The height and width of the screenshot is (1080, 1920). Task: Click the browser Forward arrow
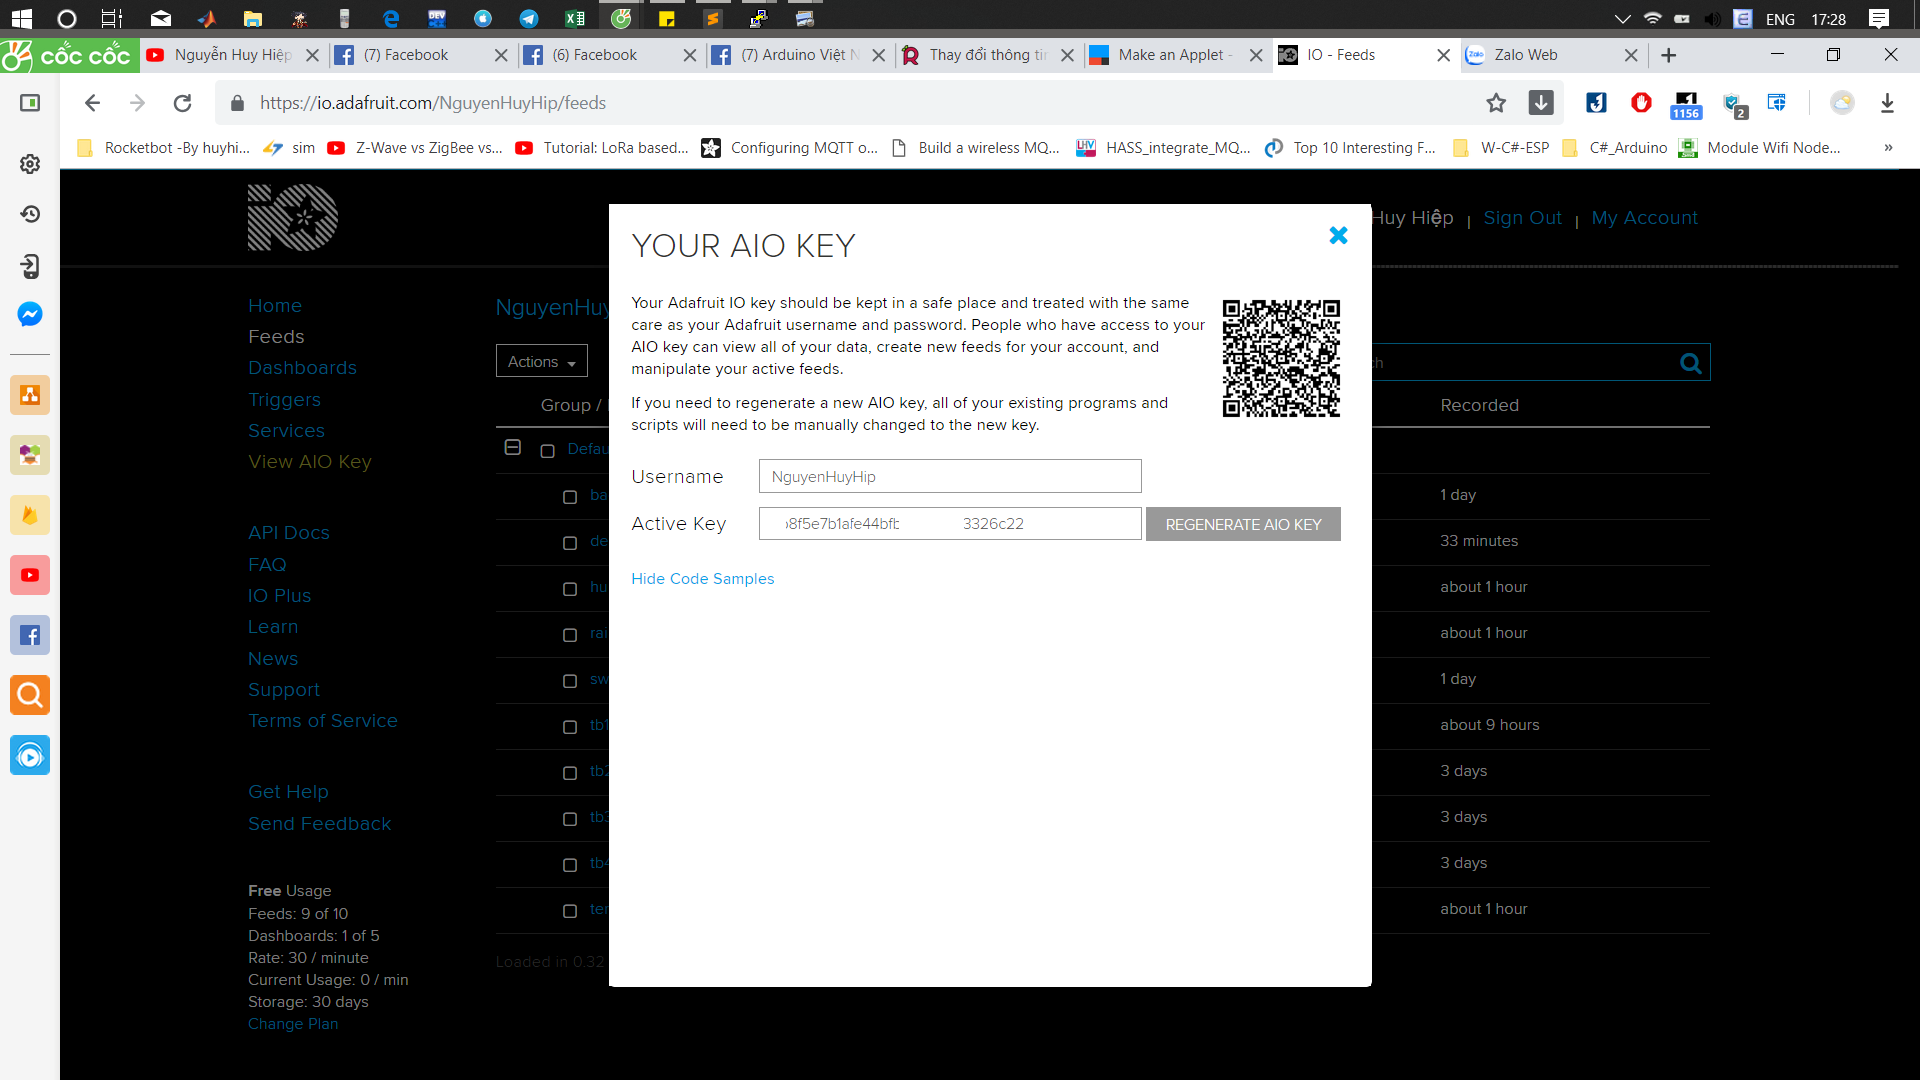[137, 103]
